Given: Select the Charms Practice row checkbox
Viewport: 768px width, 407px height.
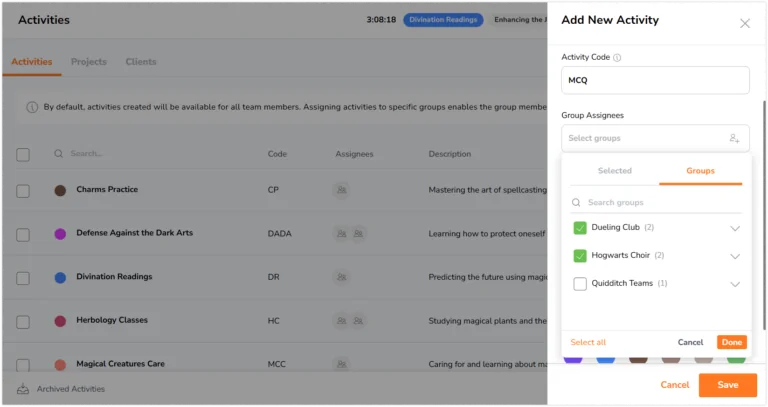Looking at the screenshot, I should click(x=23, y=191).
